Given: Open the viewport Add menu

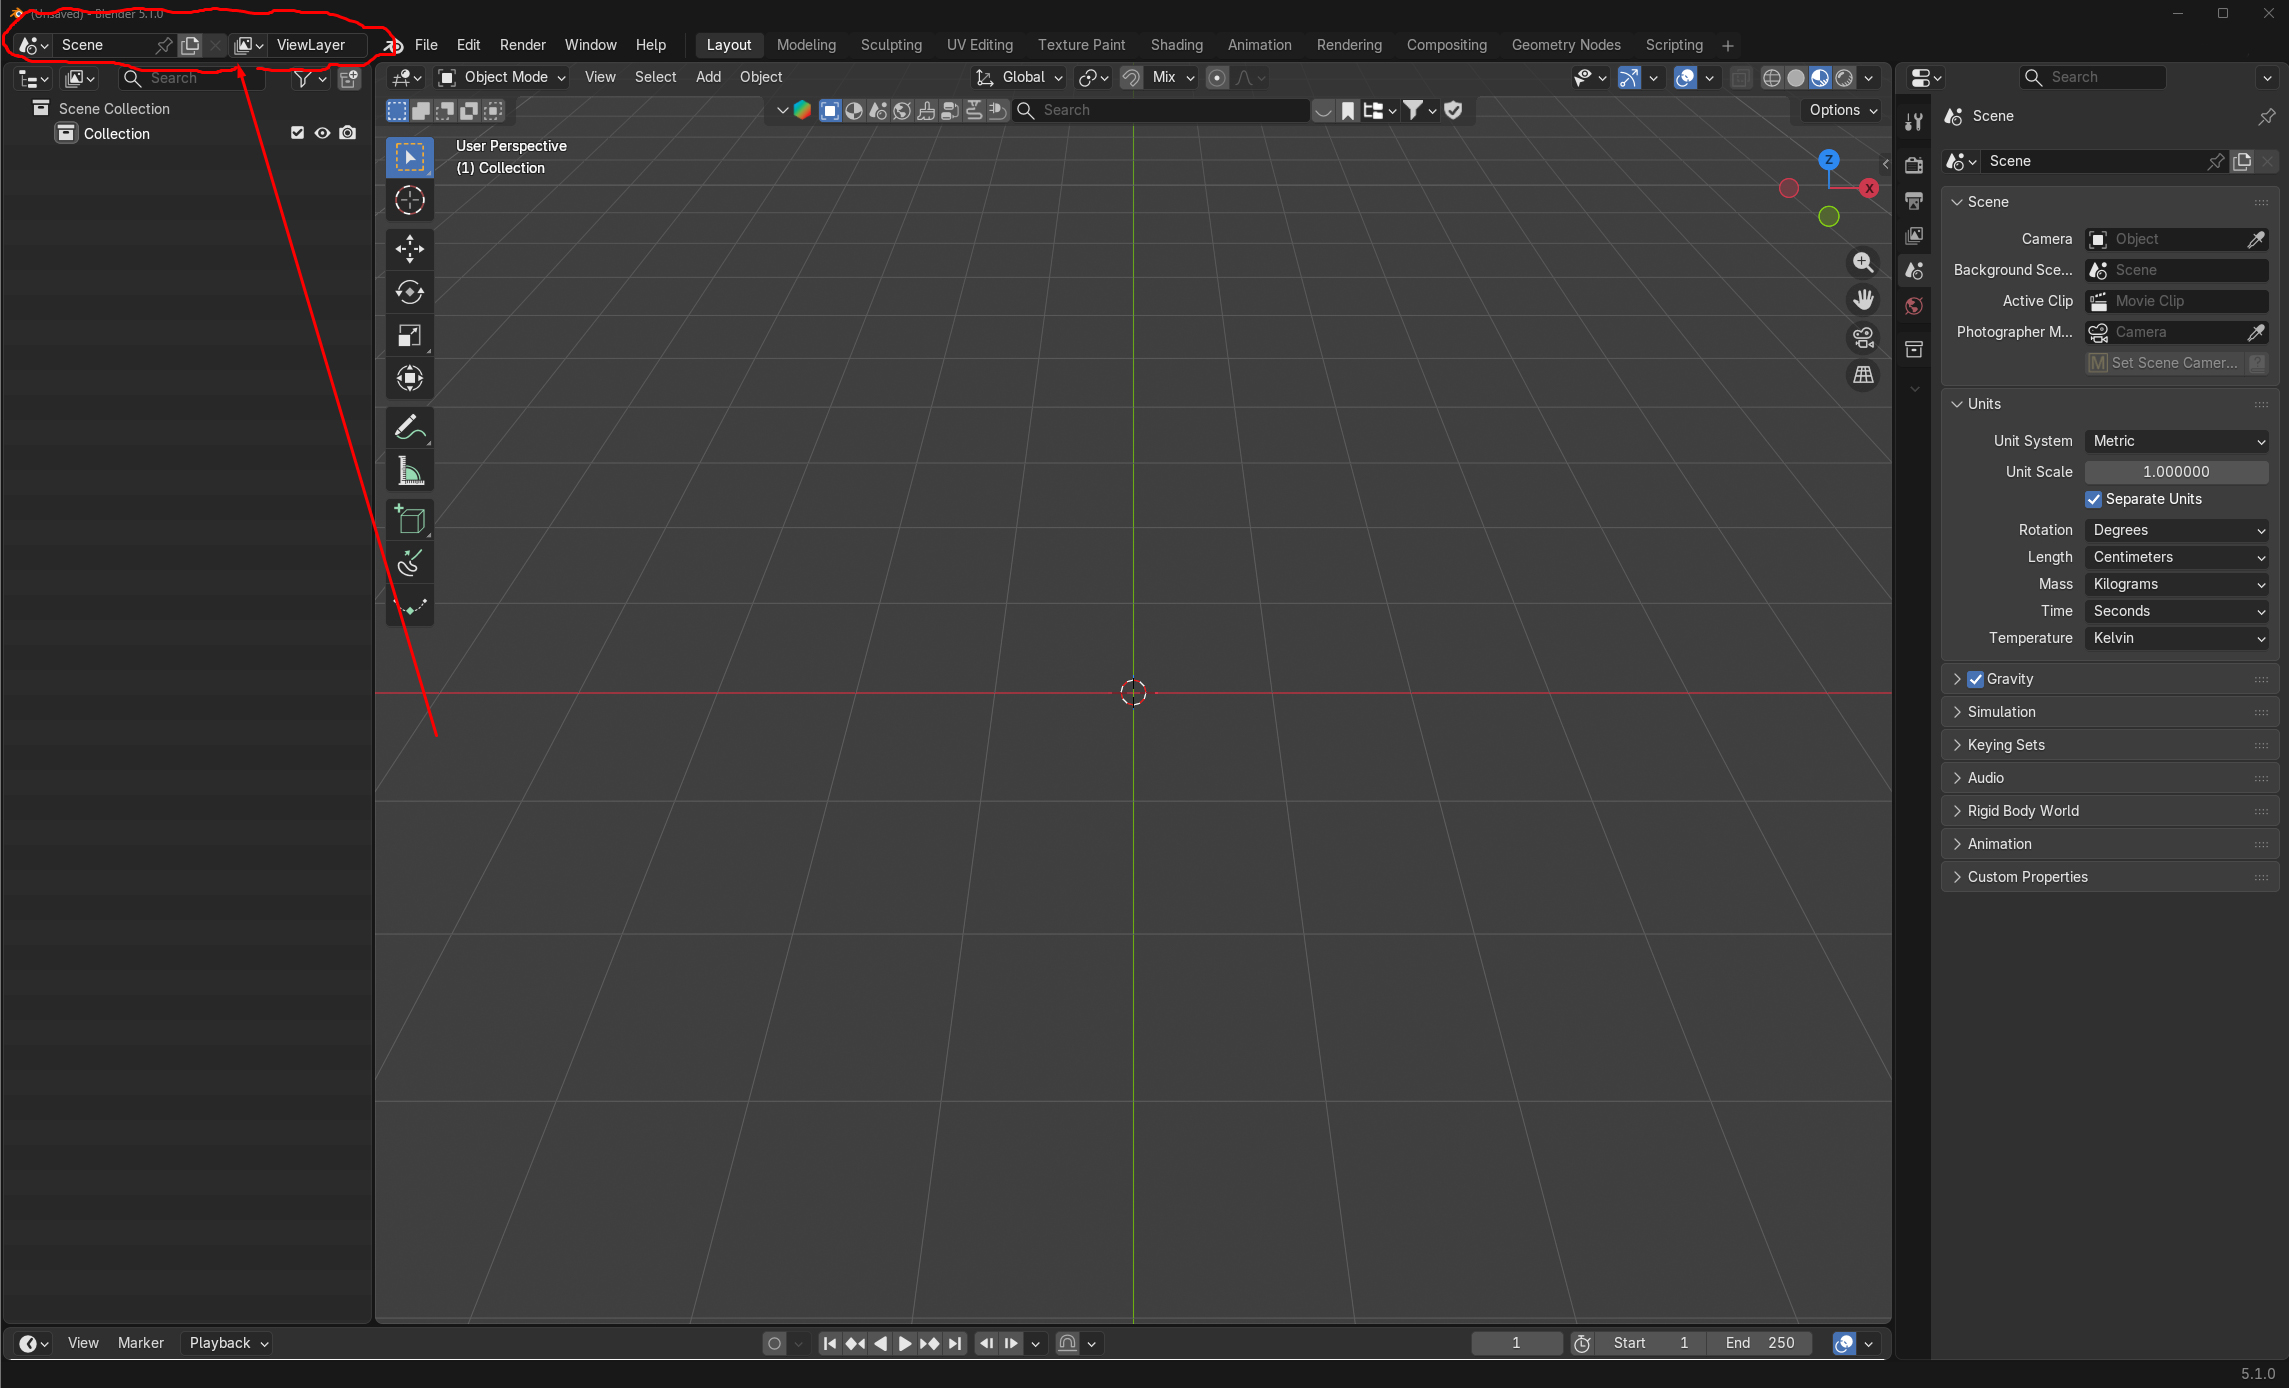Looking at the screenshot, I should click(708, 77).
